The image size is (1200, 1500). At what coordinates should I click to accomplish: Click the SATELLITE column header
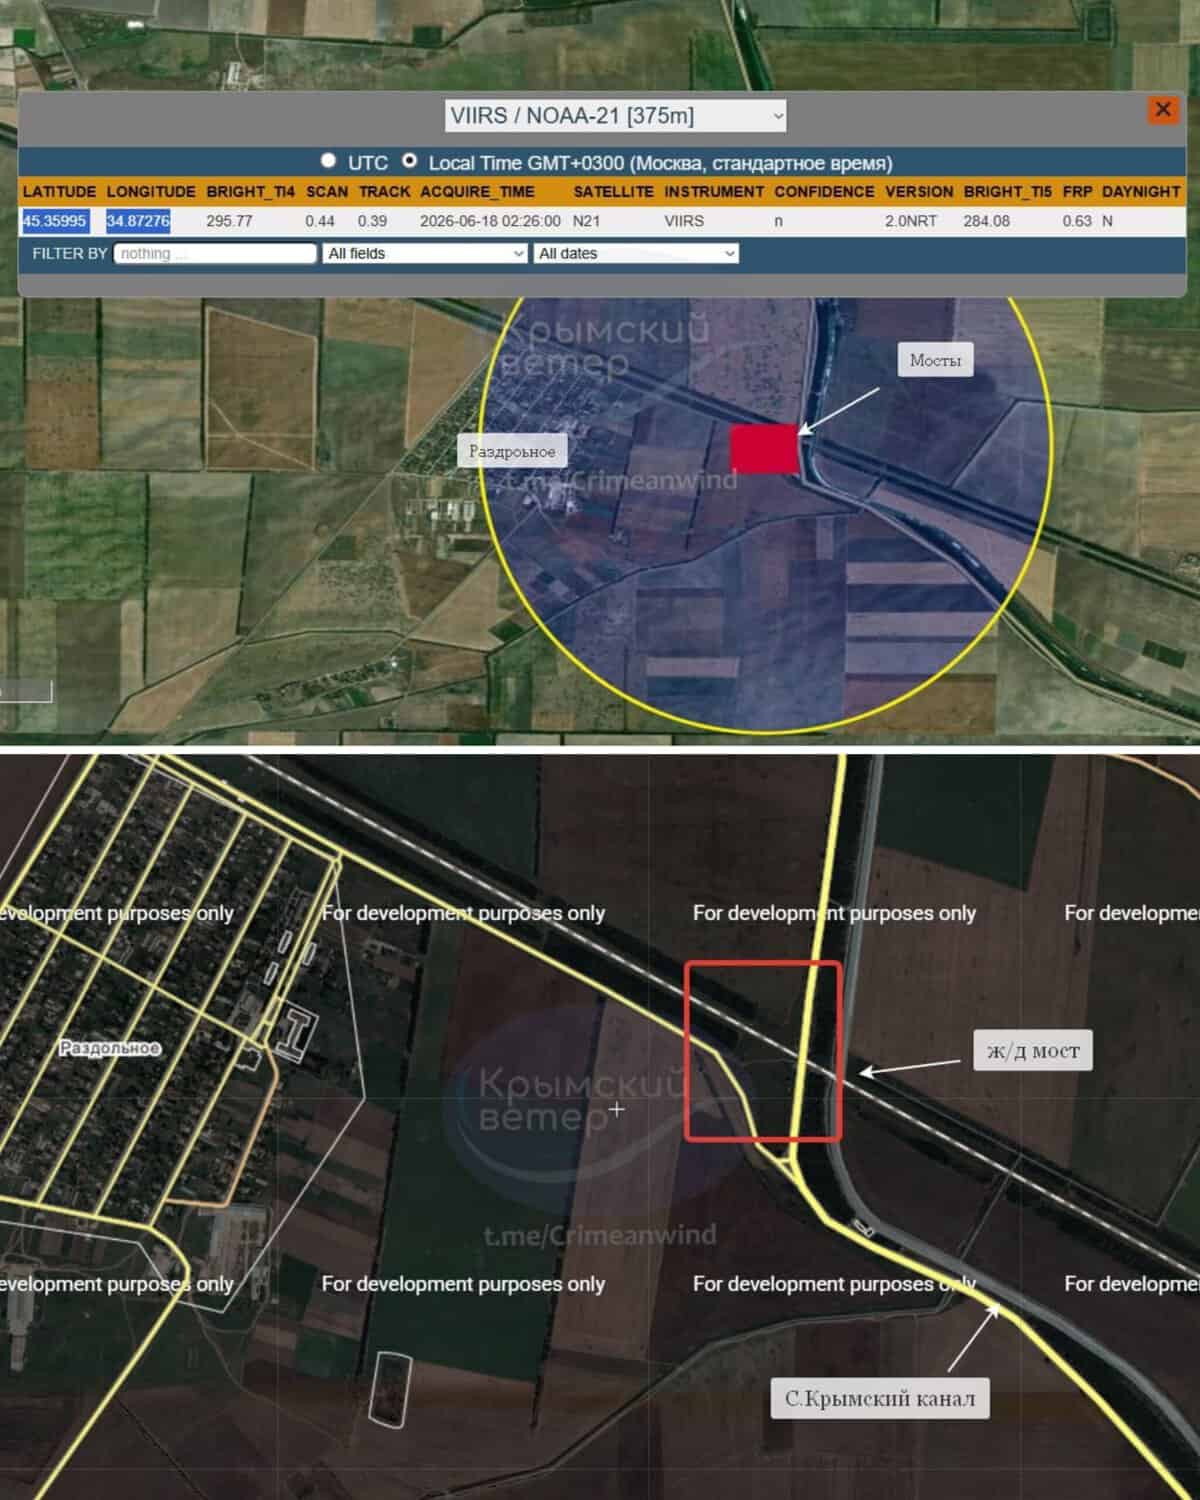point(613,192)
